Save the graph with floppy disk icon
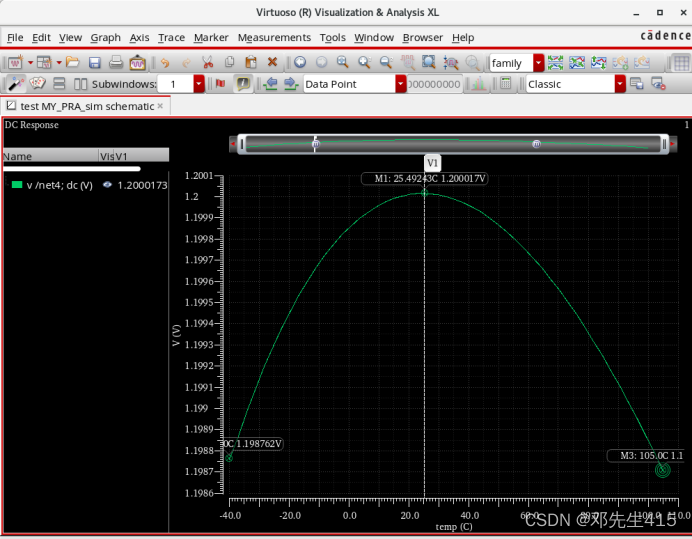The height and width of the screenshot is (539, 692). point(94,63)
